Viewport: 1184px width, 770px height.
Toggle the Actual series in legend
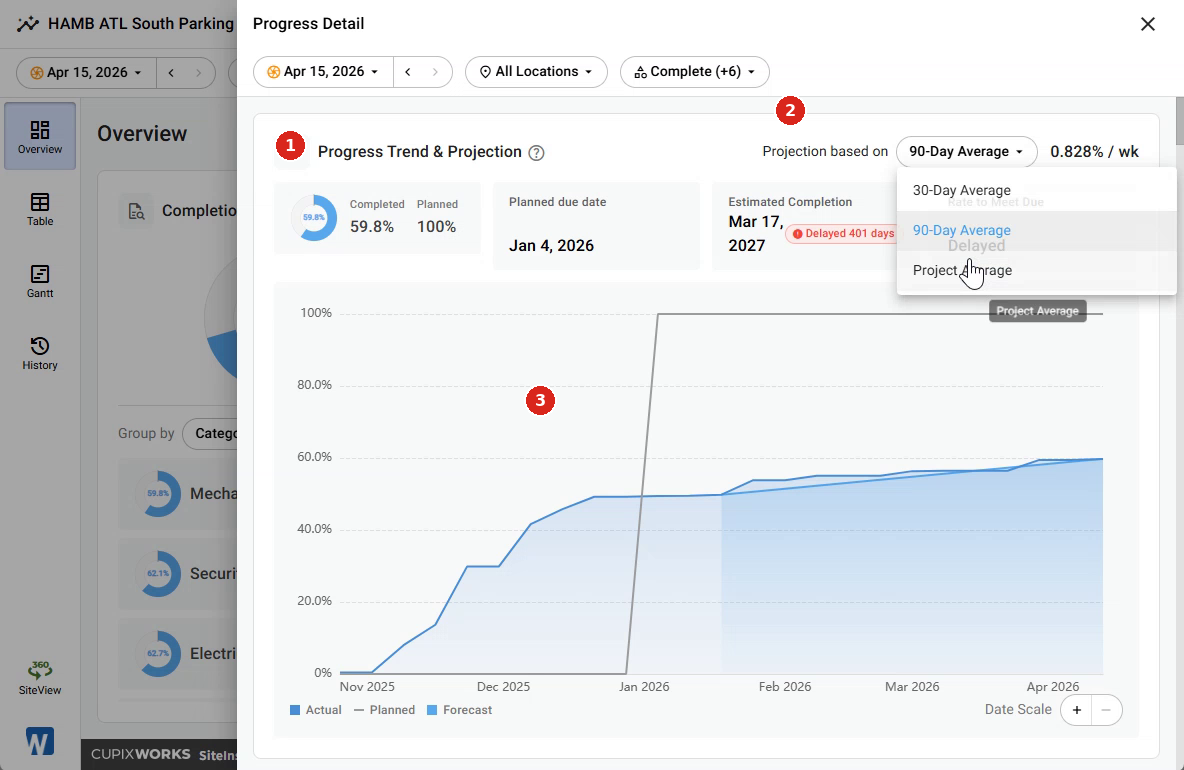(316, 710)
